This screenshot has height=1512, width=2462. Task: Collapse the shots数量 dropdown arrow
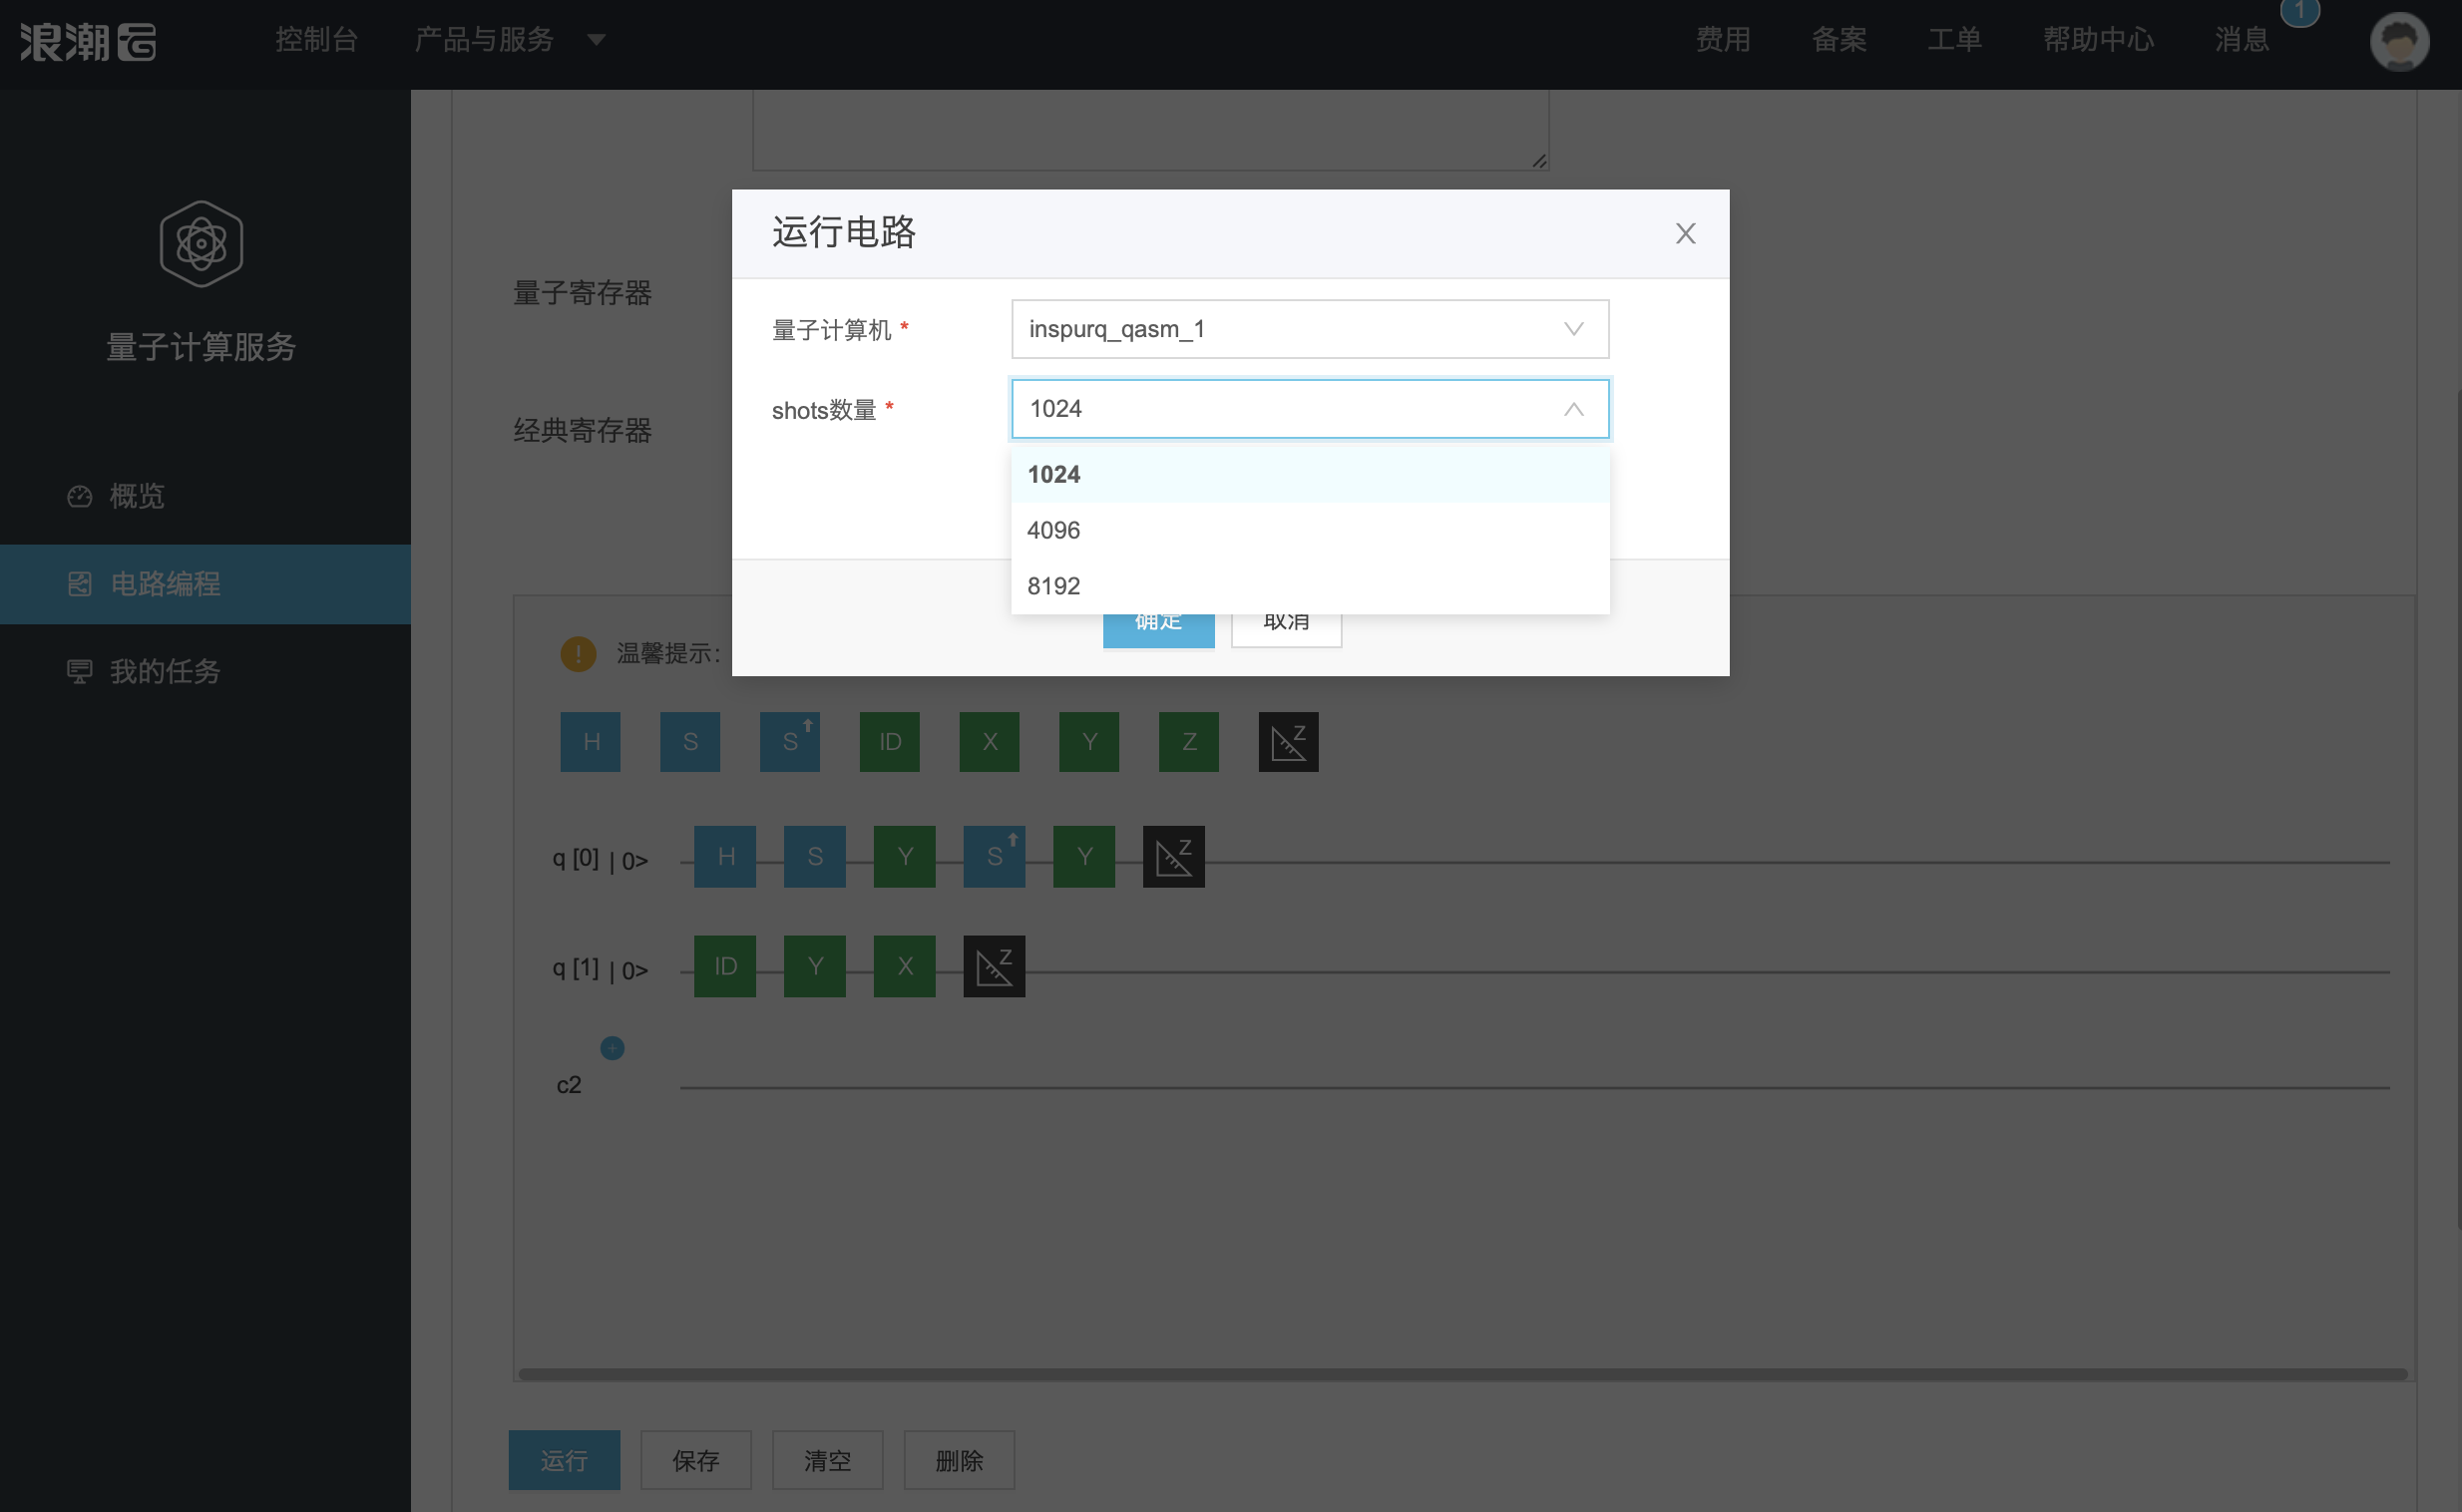pos(1573,409)
